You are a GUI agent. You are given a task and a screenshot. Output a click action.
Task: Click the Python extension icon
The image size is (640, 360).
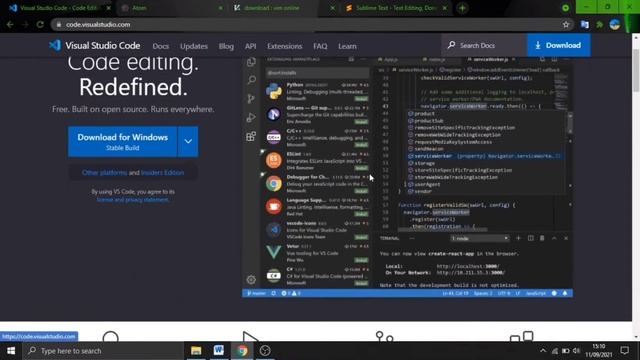click(274, 91)
